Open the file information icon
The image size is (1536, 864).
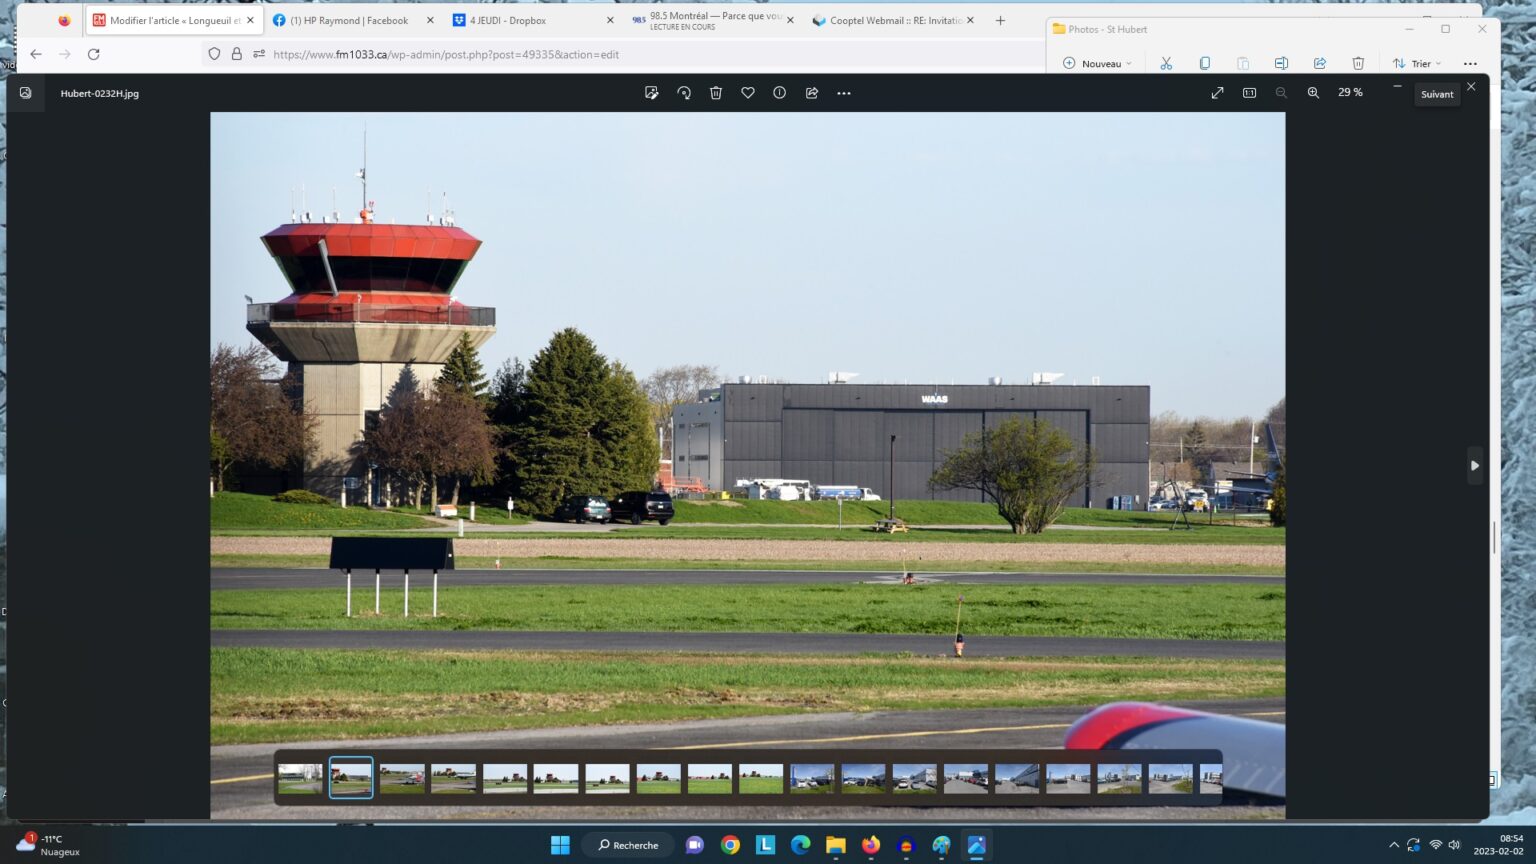pos(779,93)
